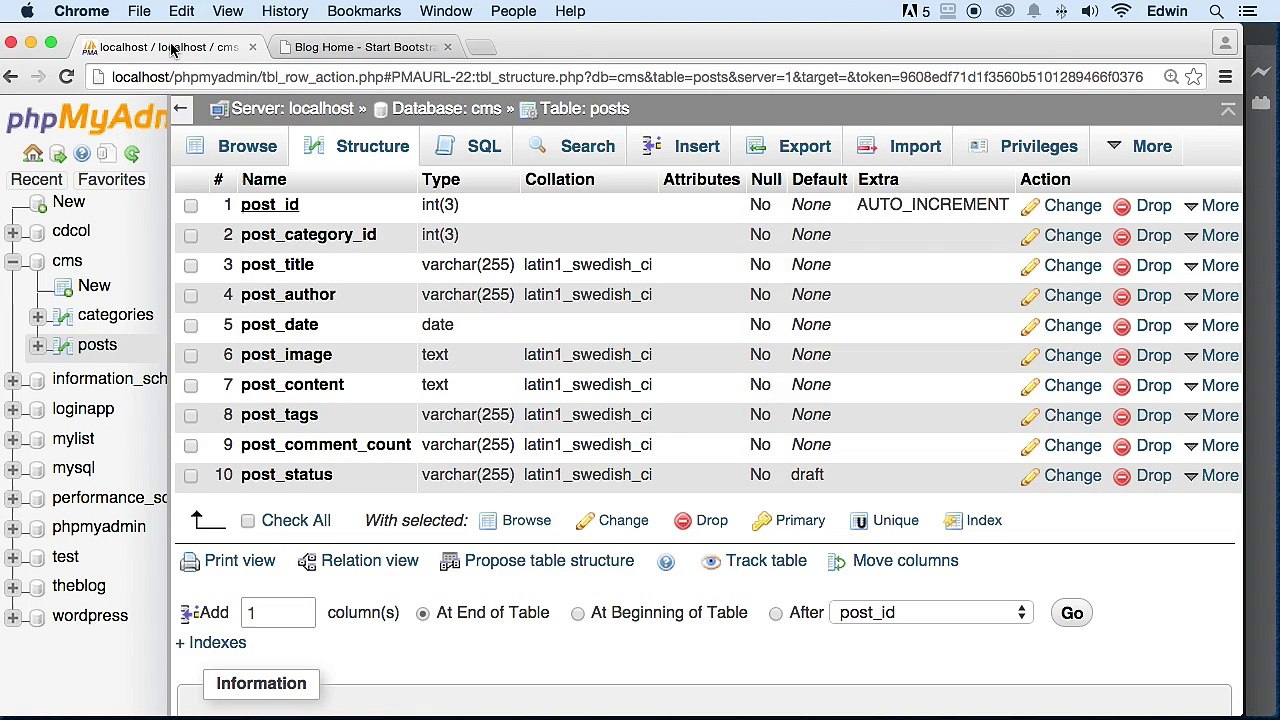The height and width of the screenshot is (720, 1280).
Task: Click the collapse navigation arrow icon
Action: [180, 108]
